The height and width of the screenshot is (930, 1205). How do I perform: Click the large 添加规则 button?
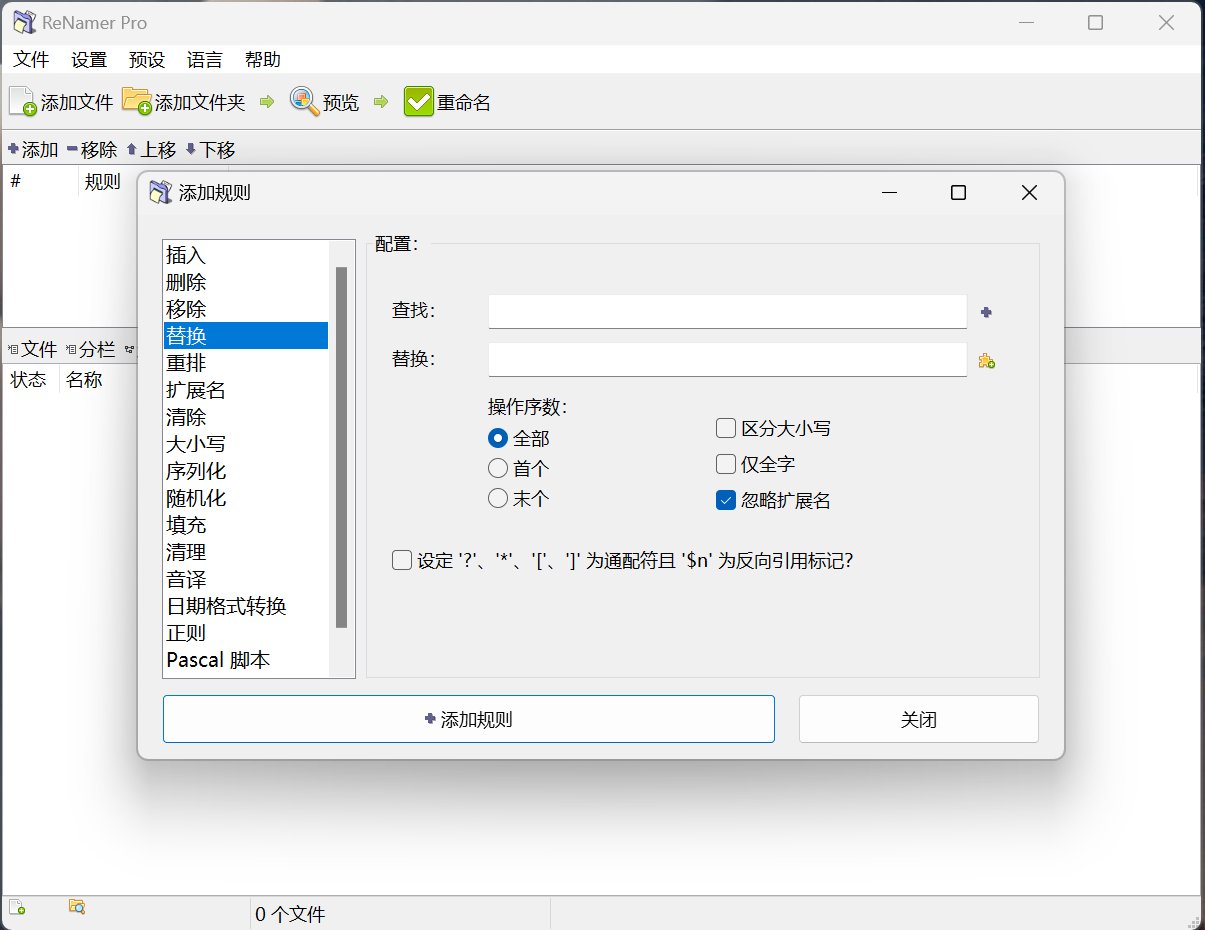pos(469,719)
